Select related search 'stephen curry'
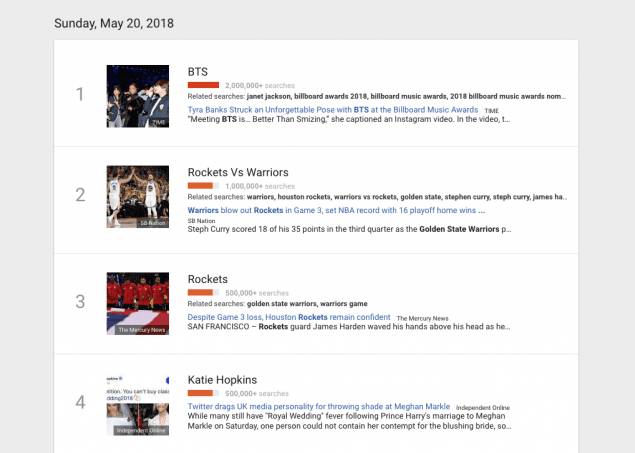Image resolution: width=635 pixels, height=453 pixels. [467, 197]
